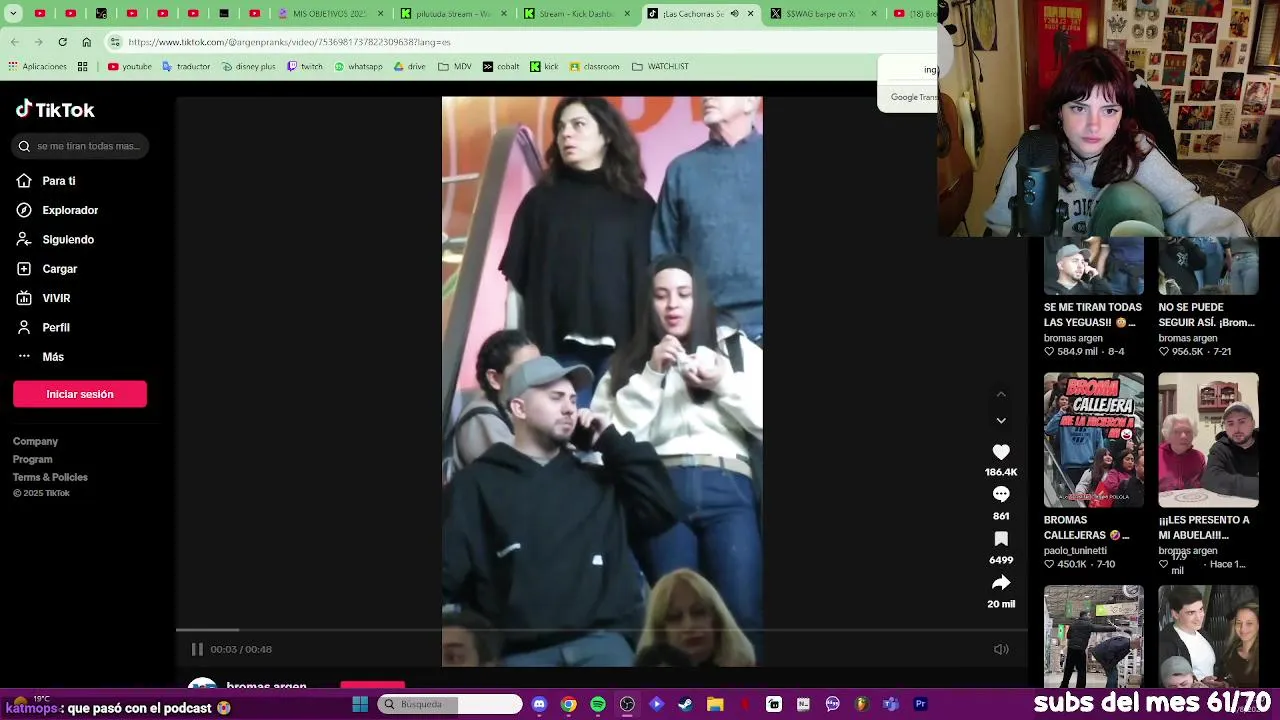
Task: Open Spotify from the taskbar
Action: click(x=598, y=704)
